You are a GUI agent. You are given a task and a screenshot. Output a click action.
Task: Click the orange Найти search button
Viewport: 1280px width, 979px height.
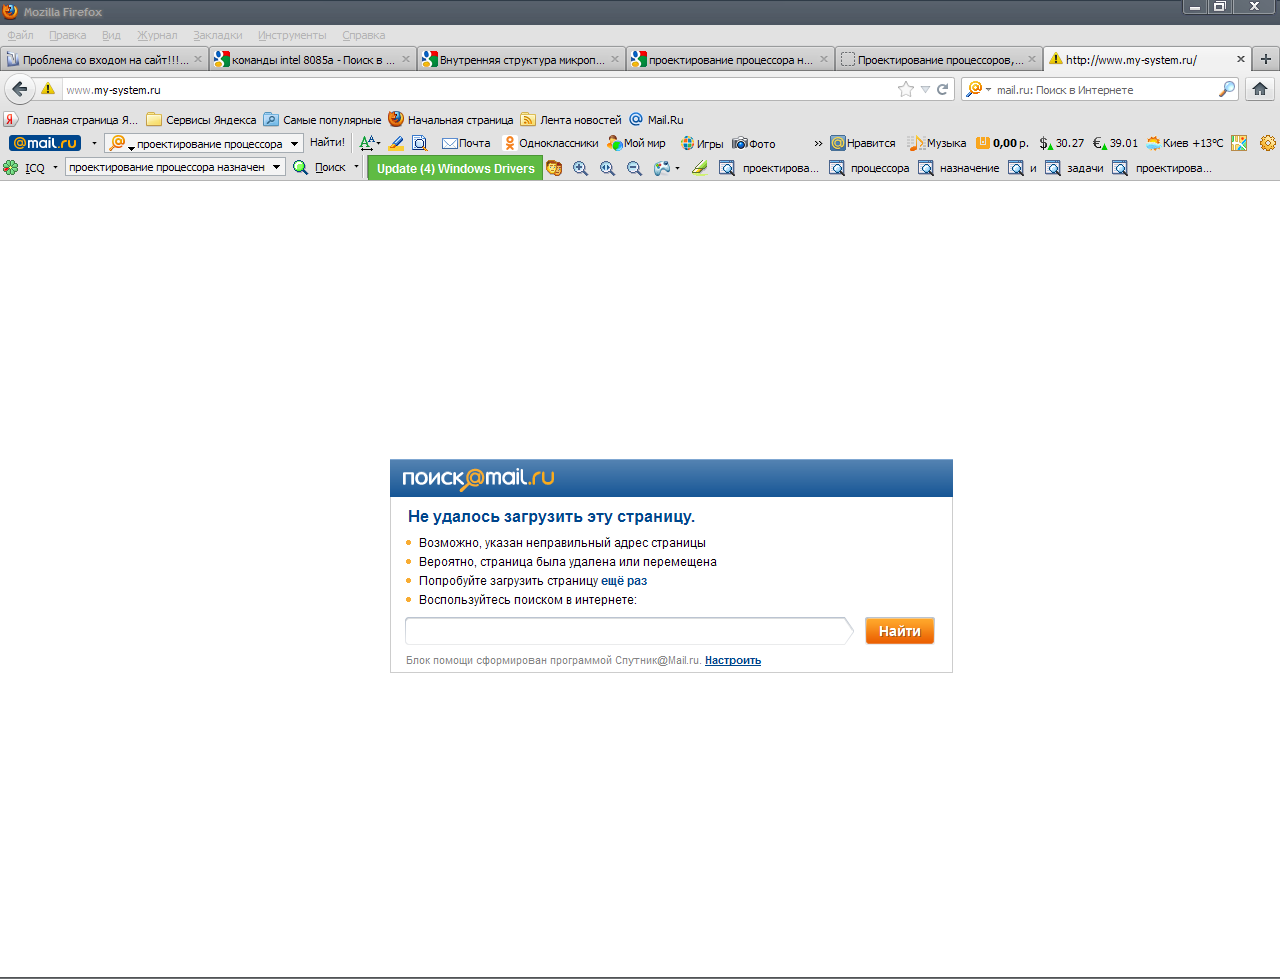pyautogui.click(x=899, y=631)
